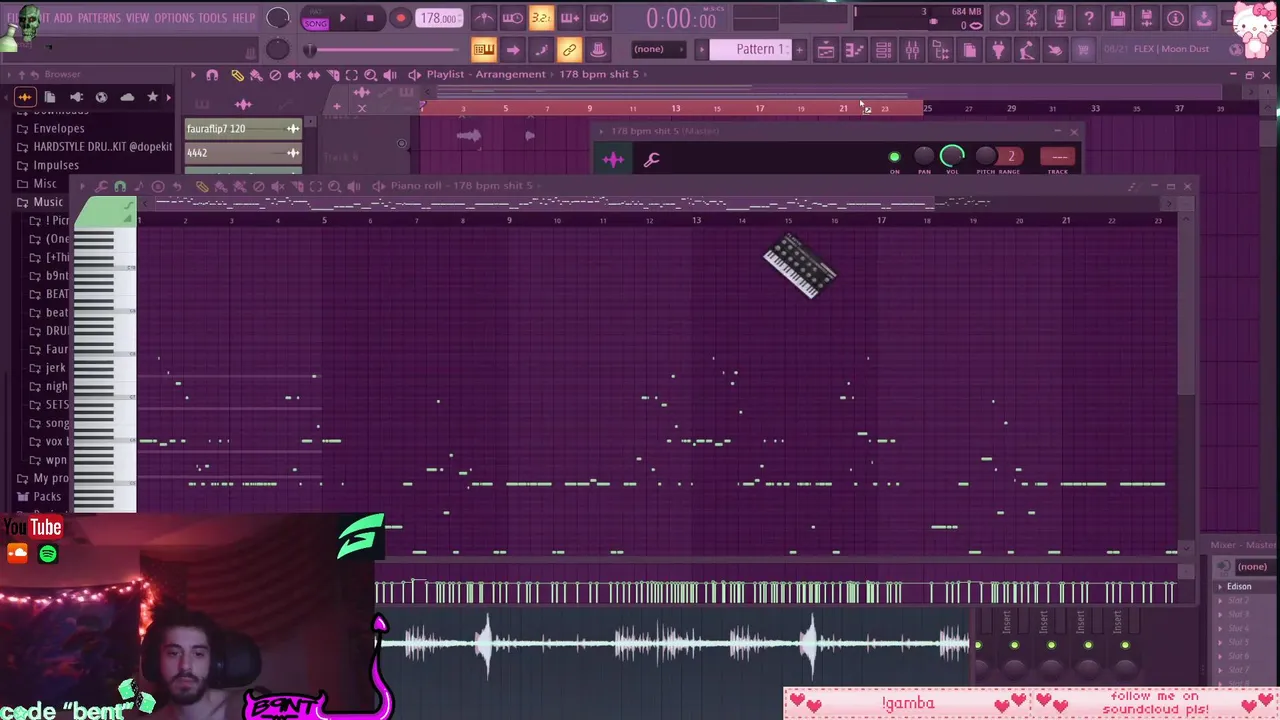Expand the Impulses folder

coord(55,165)
